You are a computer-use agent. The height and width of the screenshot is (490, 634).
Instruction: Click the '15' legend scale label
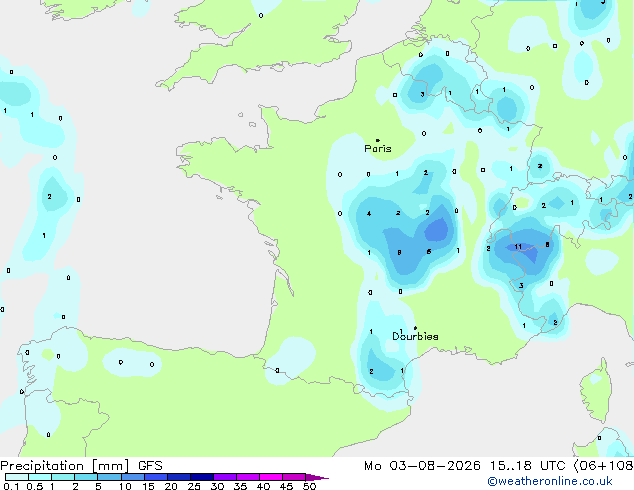148,486
